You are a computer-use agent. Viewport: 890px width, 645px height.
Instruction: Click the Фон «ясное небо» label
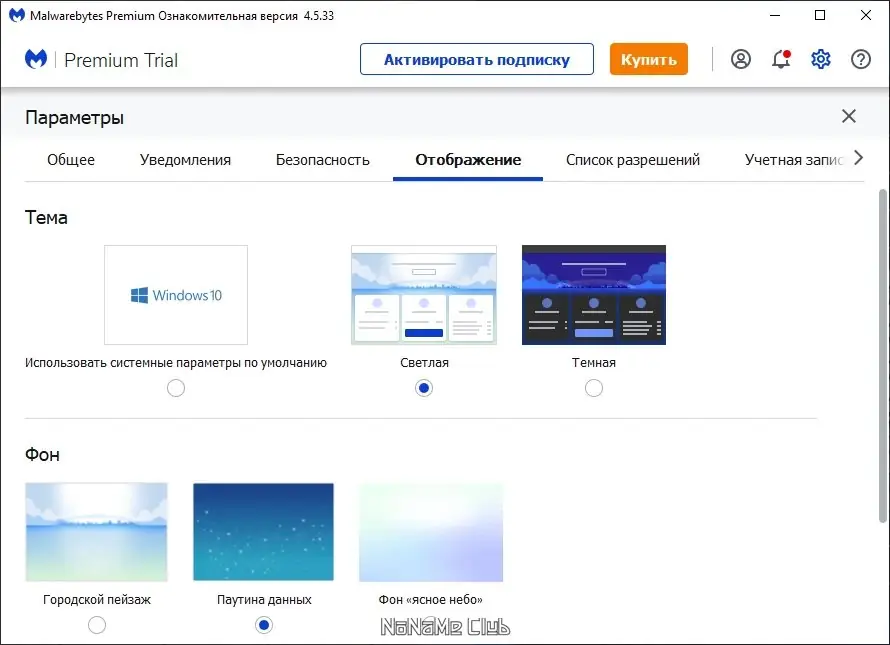pos(430,600)
